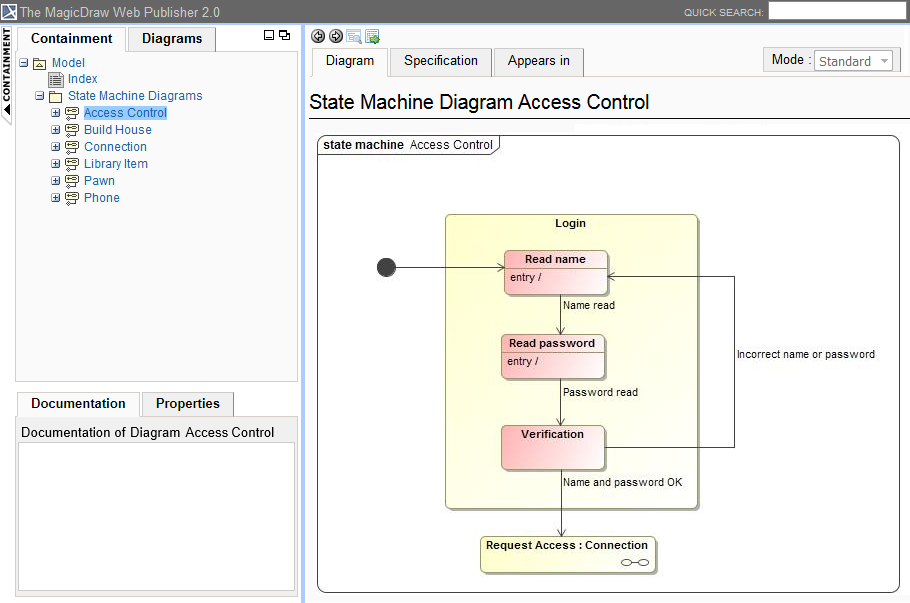Click in the Quick Search field
This screenshot has width=910, height=603.
coord(836,12)
